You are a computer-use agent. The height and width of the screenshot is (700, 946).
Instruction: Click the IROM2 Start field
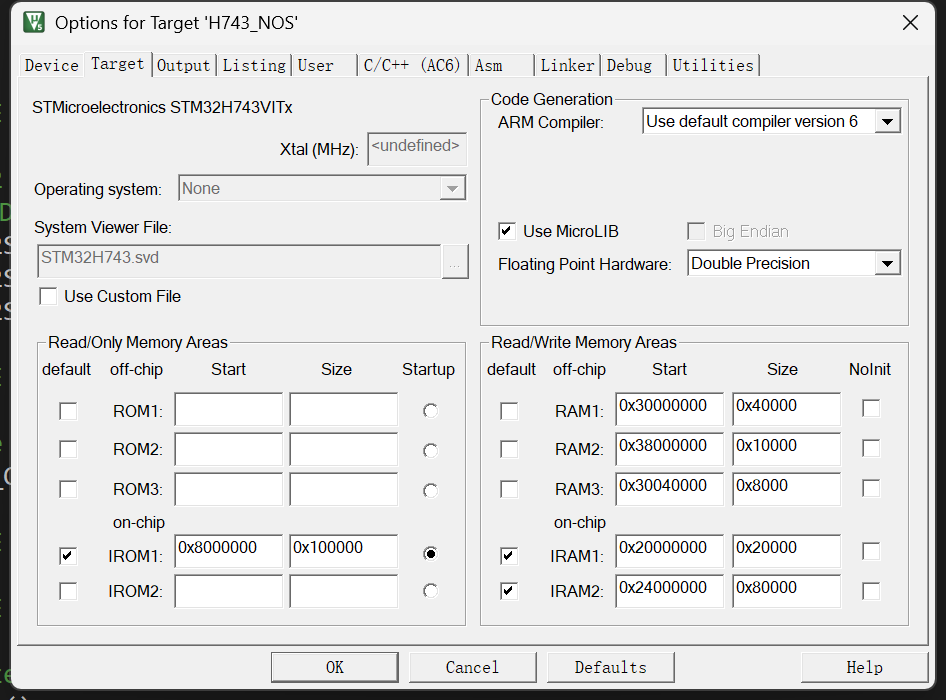[x=229, y=591]
